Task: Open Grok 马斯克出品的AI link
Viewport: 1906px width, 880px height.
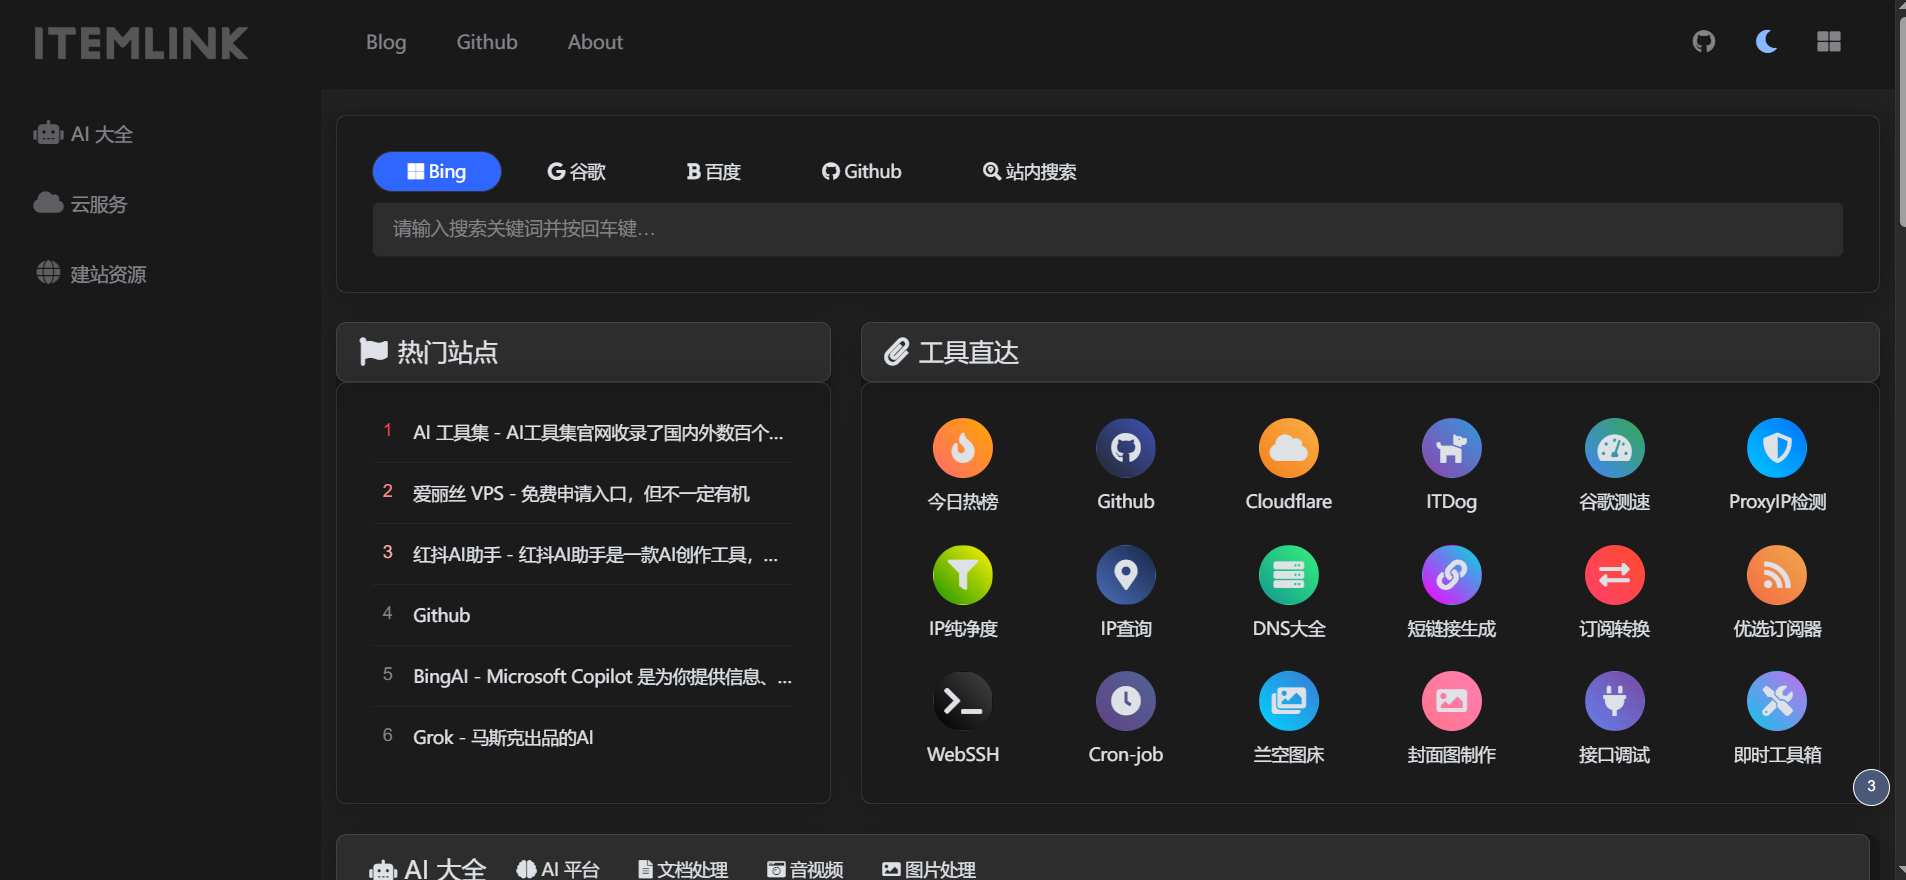Action: (503, 737)
